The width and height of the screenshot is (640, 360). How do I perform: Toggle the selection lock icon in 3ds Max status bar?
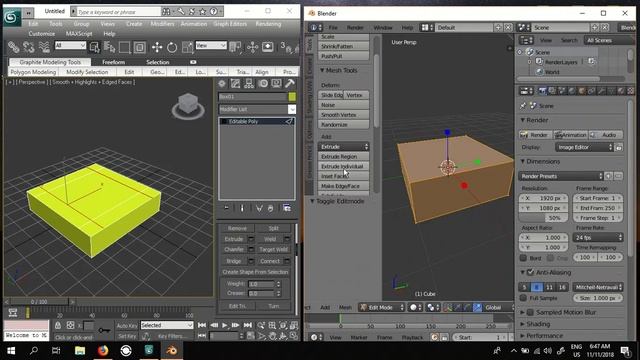pyautogui.click(x=58, y=325)
